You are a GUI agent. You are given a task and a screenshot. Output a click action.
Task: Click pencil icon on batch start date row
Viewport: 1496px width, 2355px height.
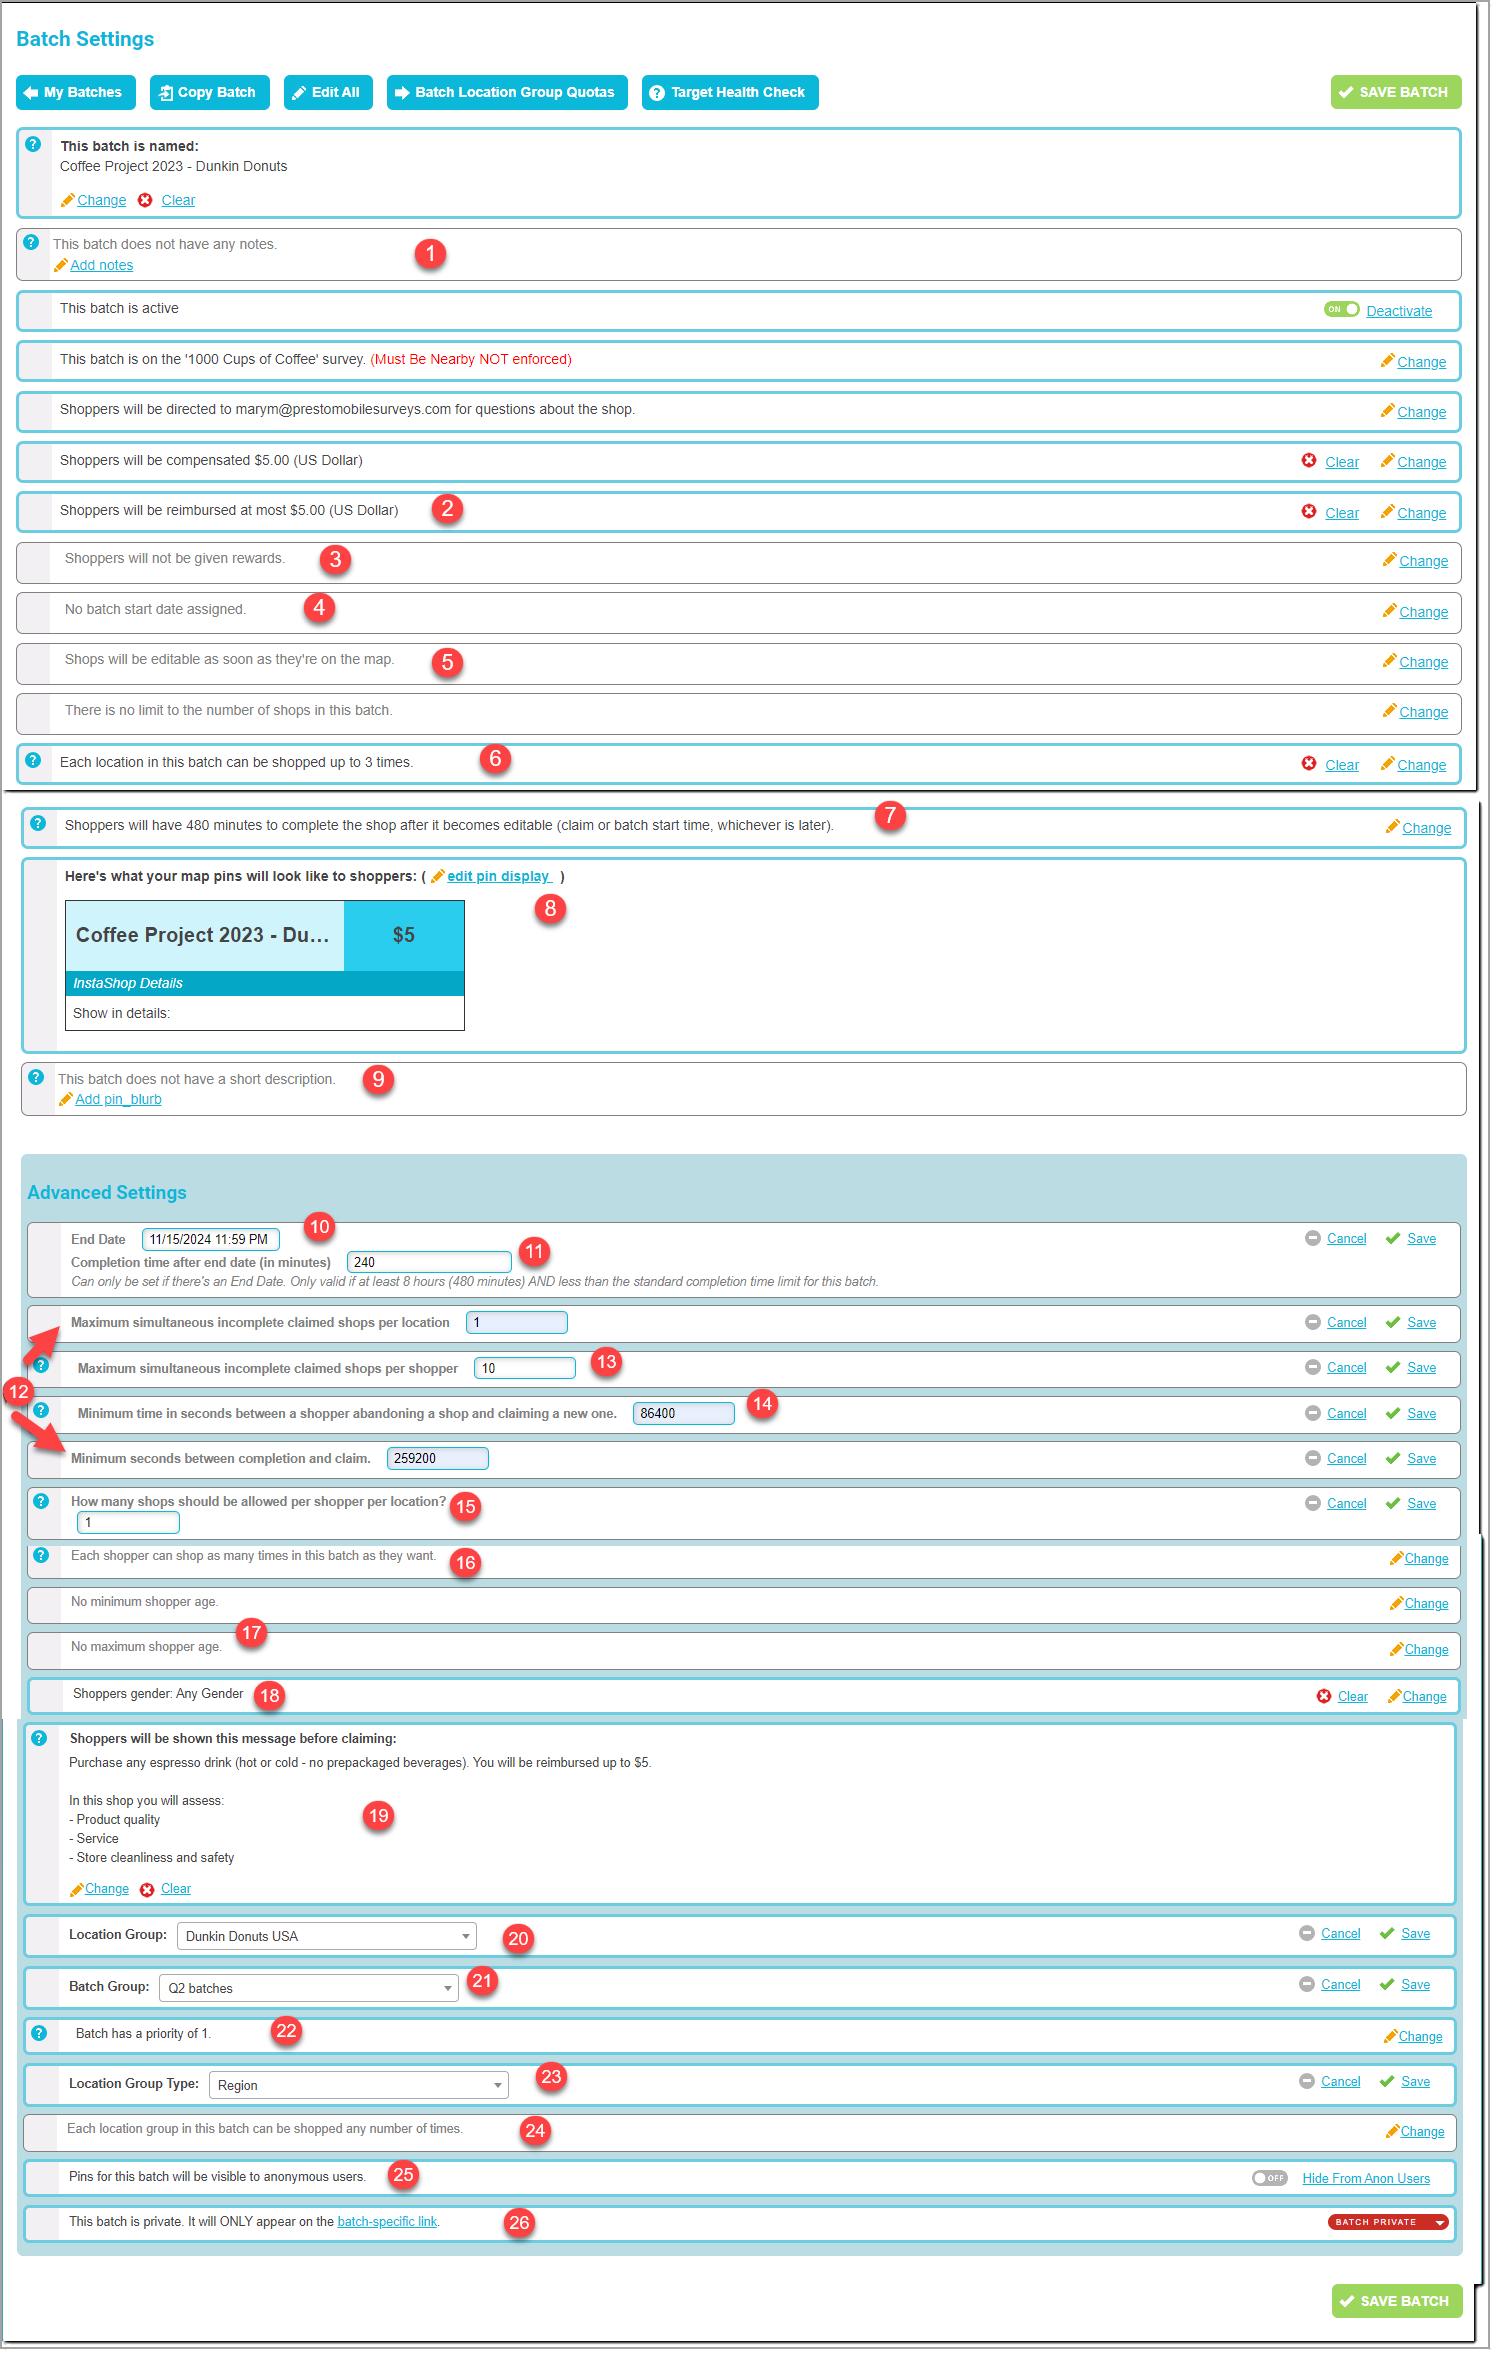pyautogui.click(x=1390, y=610)
